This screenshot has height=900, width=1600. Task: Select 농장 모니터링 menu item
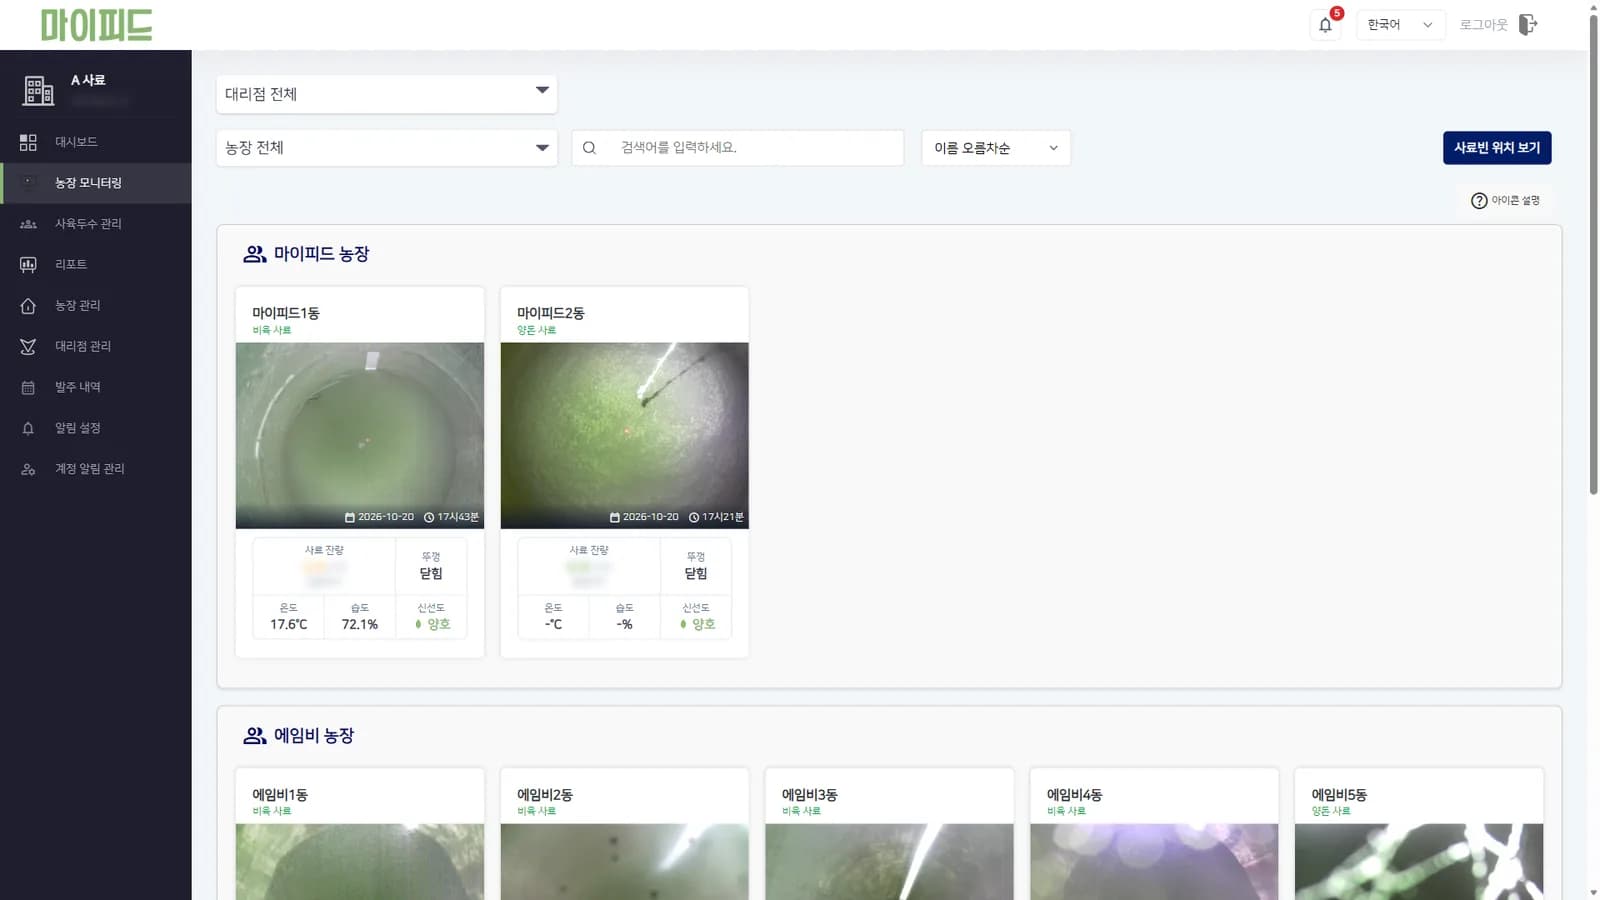point(95,183)
